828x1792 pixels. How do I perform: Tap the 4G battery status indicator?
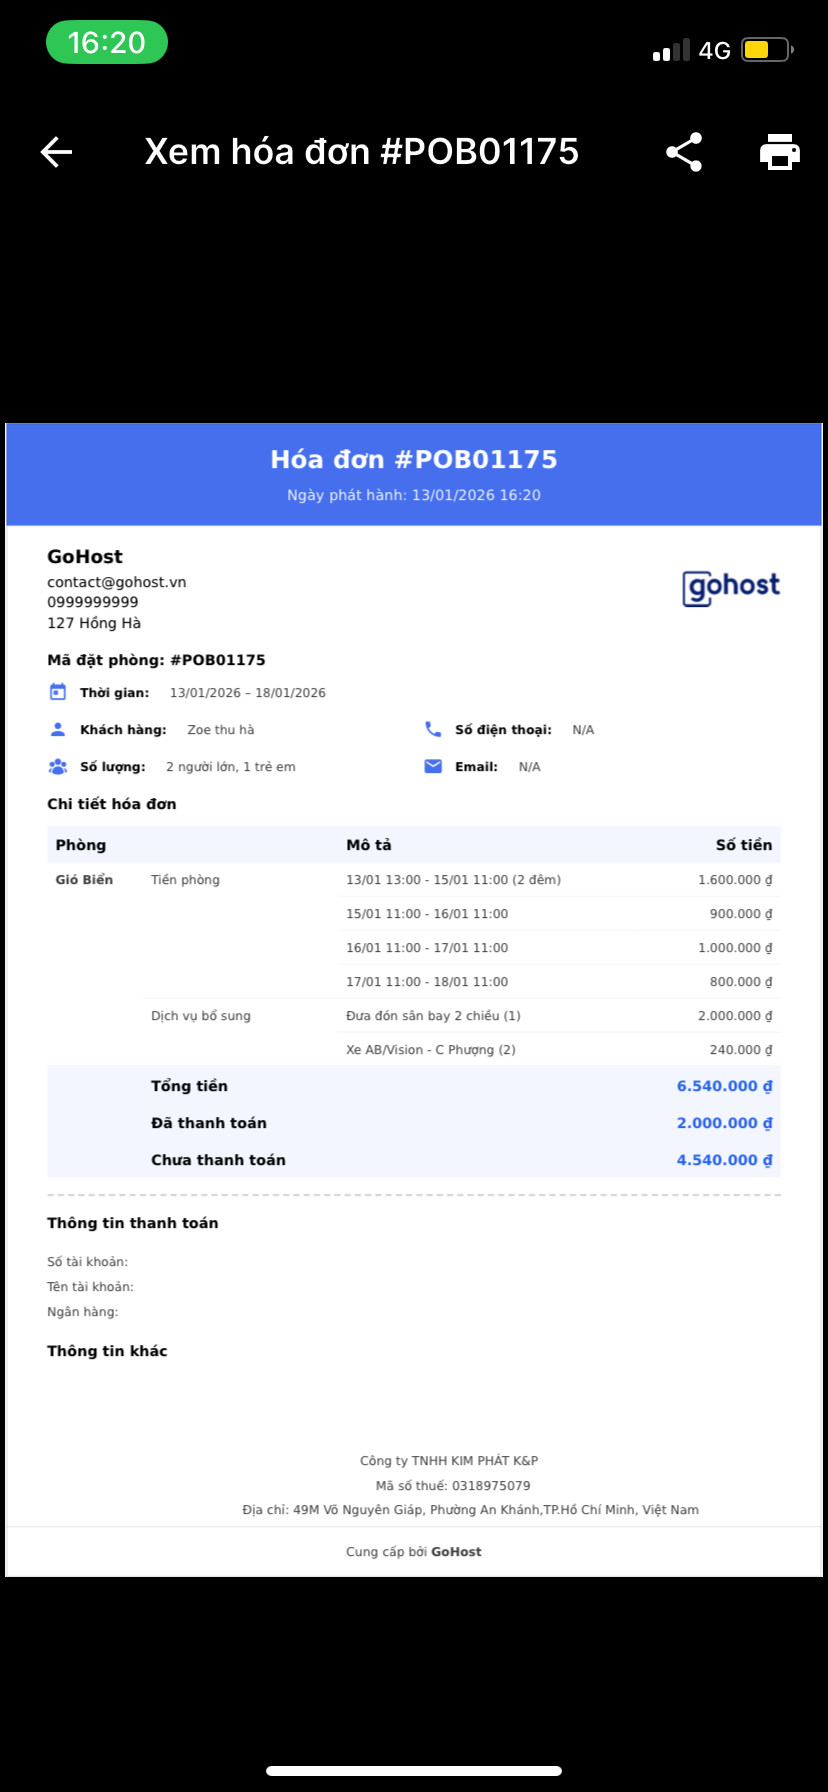tap(767, 50)
